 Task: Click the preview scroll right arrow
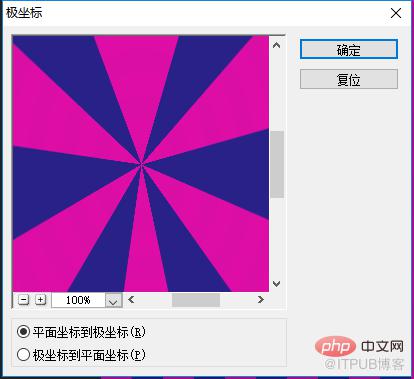pyautogui.click(x=261, y=299)
